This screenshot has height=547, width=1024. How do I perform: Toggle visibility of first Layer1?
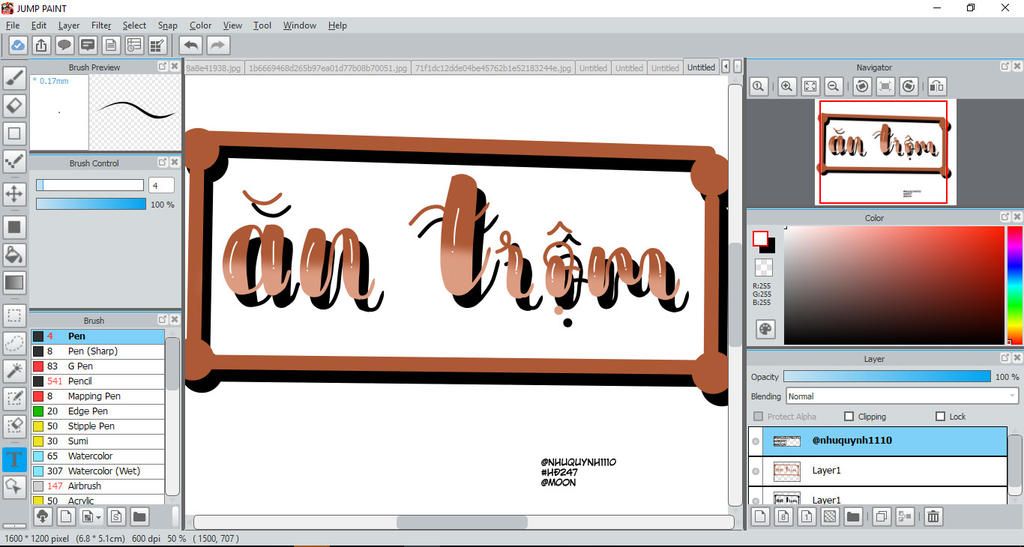(756, 471)
